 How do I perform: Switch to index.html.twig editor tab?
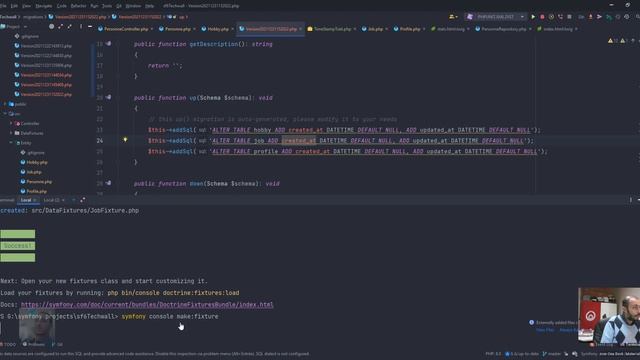pyautogui.click(x=558, y=29)
